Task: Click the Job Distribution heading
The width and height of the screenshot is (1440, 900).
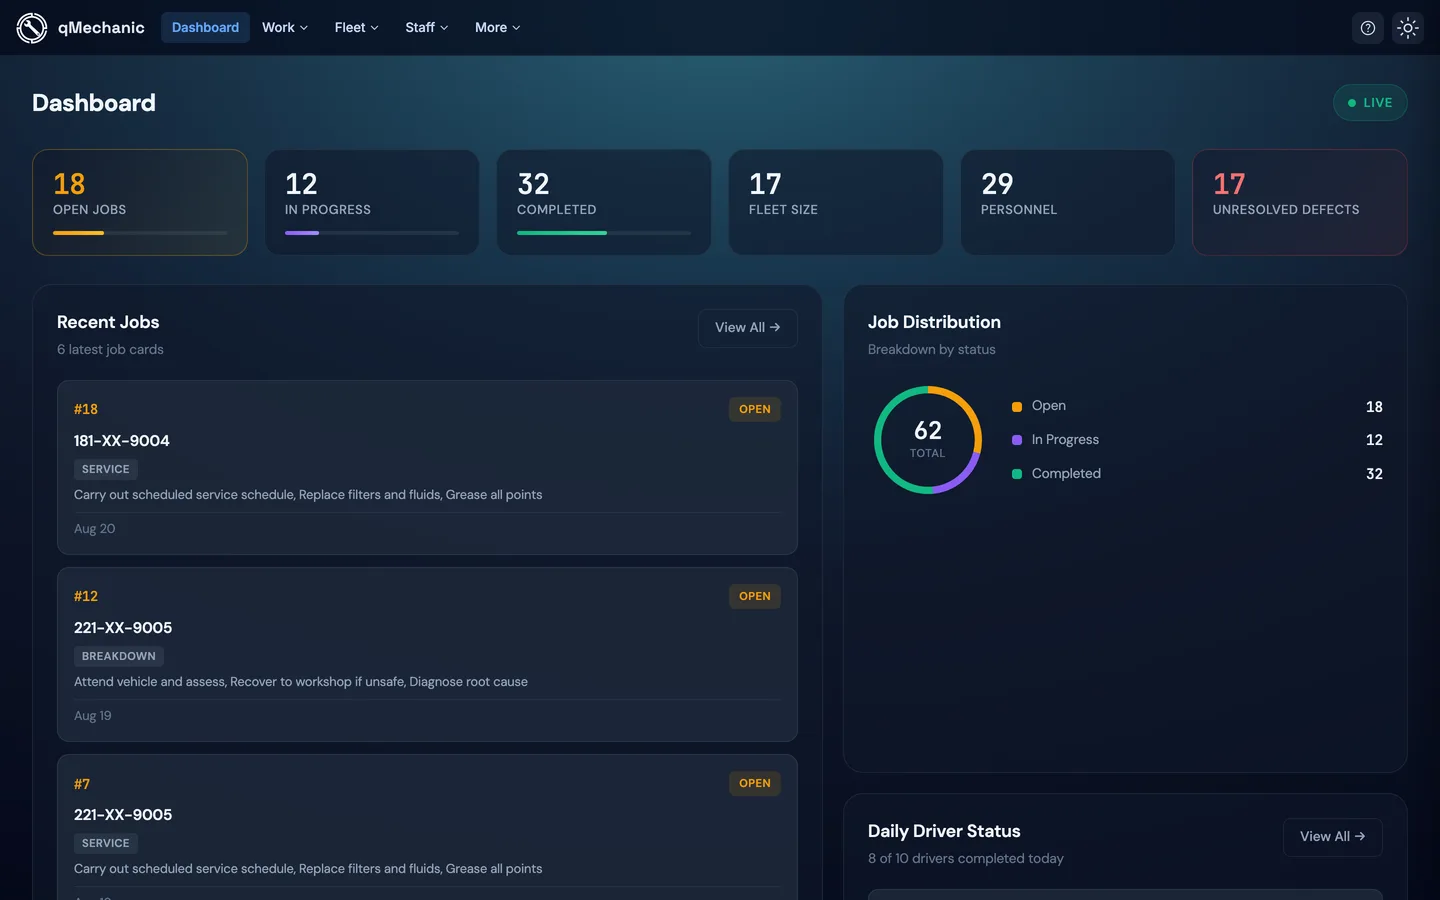Action: (934, 322)
